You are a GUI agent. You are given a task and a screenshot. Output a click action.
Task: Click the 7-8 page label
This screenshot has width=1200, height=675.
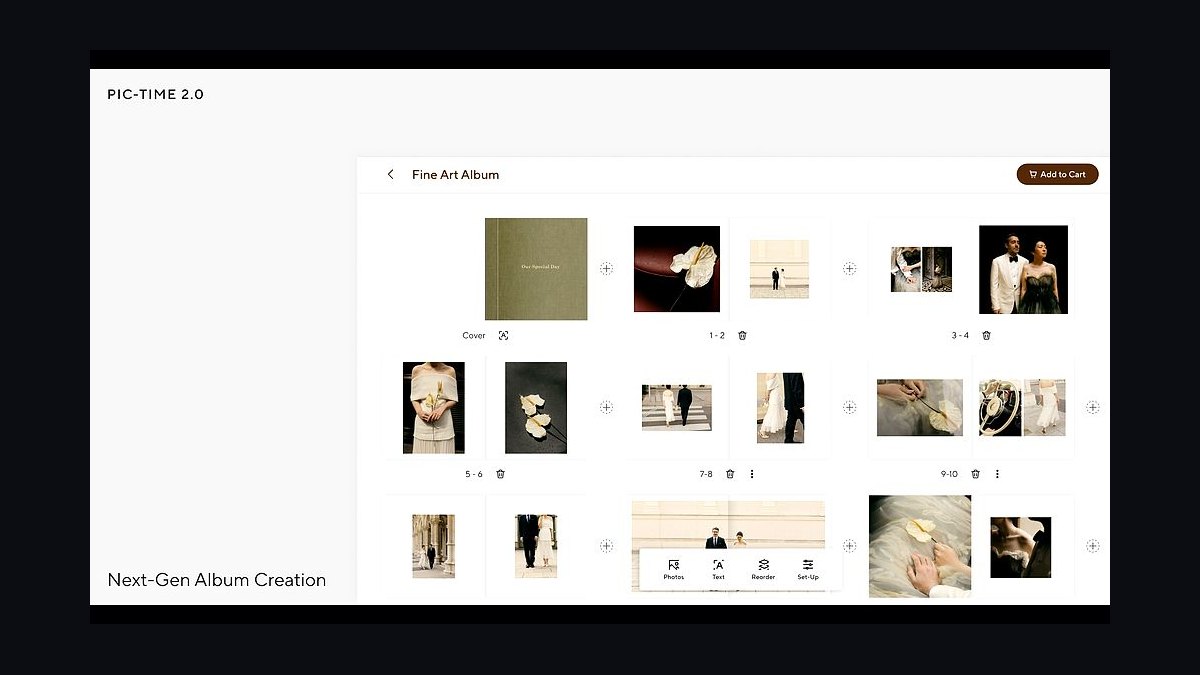(x=706, y=474)
